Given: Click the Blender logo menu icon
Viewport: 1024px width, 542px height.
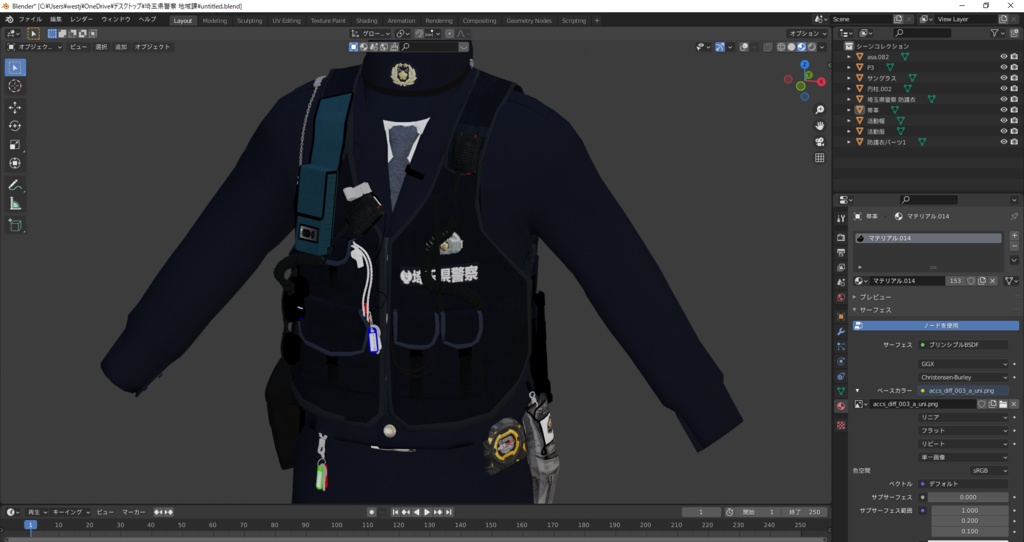Looking at the screenshot, I should click(x=9, y=20).
